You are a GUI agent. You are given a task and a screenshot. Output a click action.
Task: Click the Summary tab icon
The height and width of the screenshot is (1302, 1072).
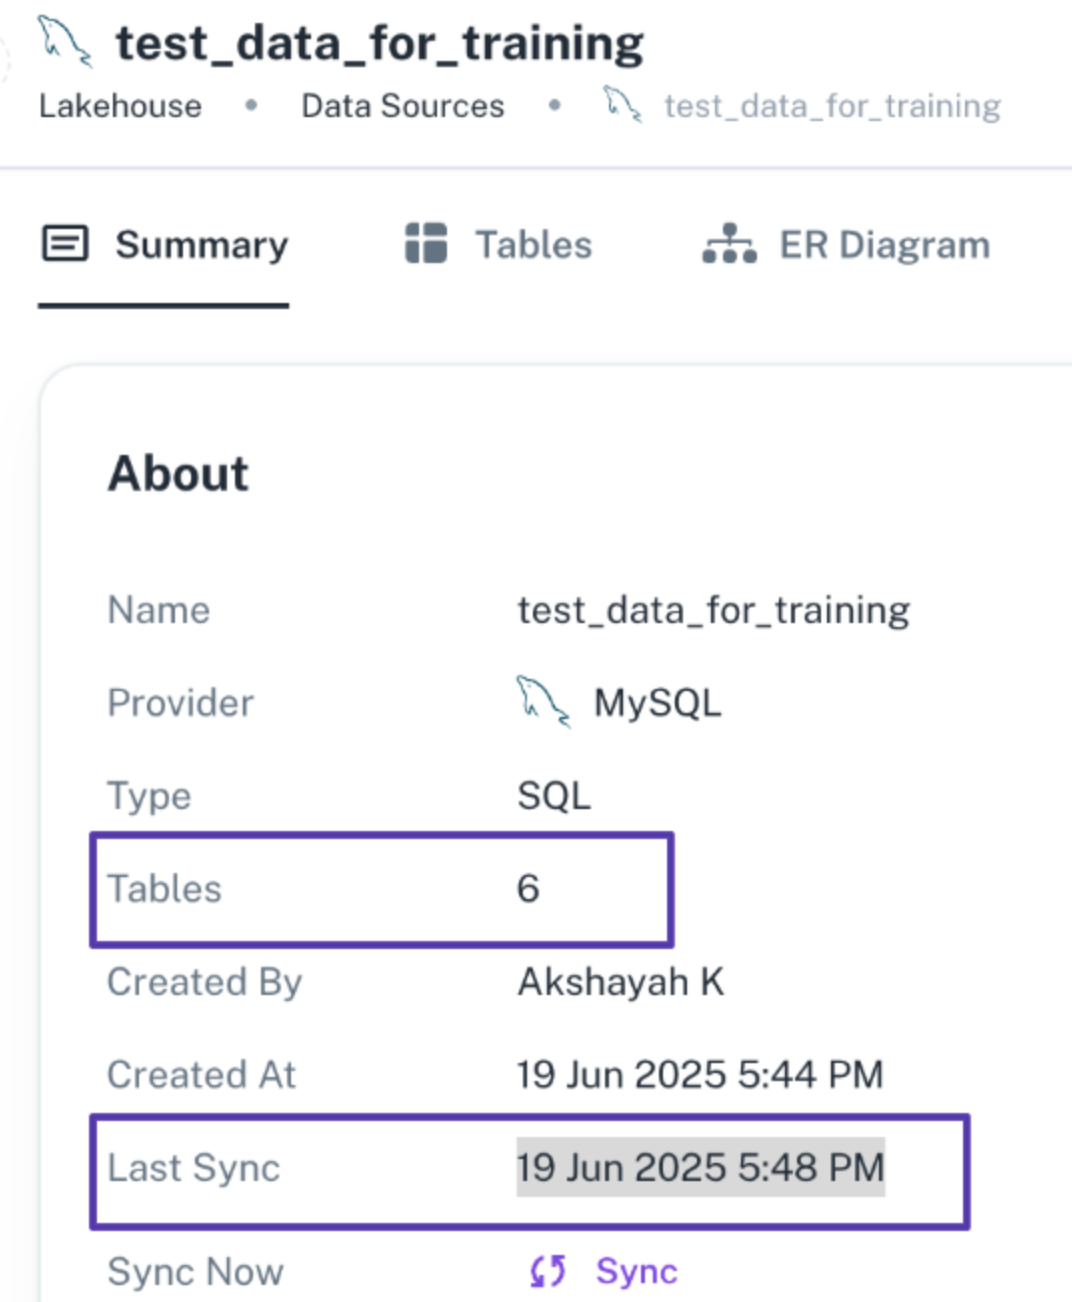tap(65, 244)
